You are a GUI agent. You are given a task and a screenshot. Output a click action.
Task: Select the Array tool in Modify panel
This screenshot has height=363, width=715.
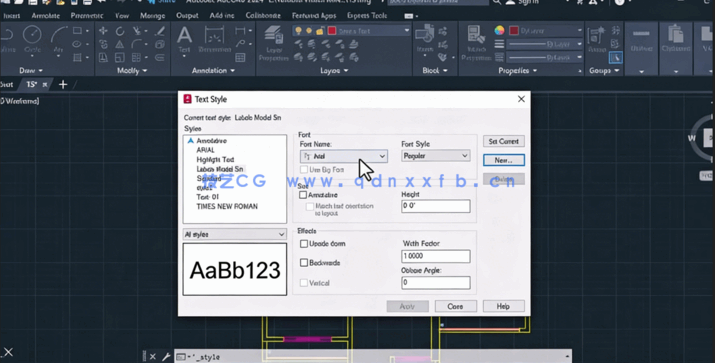[136, 57]
